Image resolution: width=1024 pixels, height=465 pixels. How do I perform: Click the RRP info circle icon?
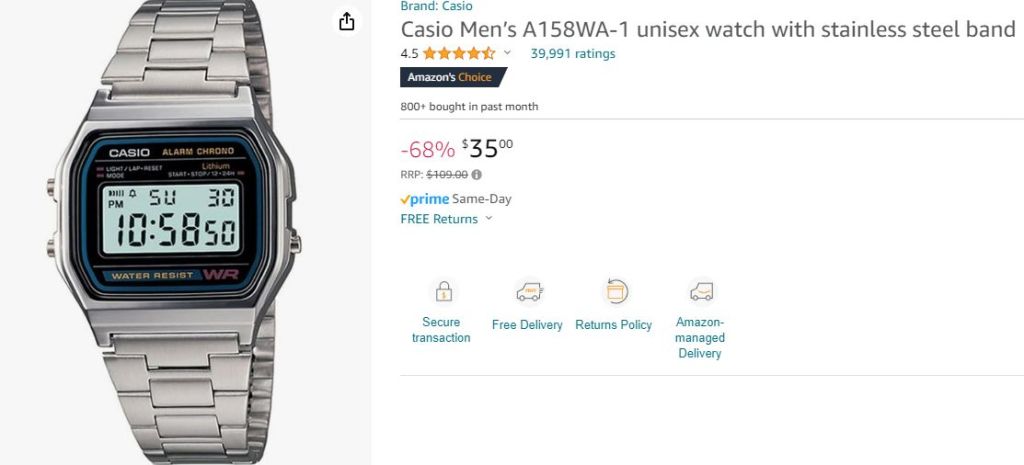pos(476,174)
